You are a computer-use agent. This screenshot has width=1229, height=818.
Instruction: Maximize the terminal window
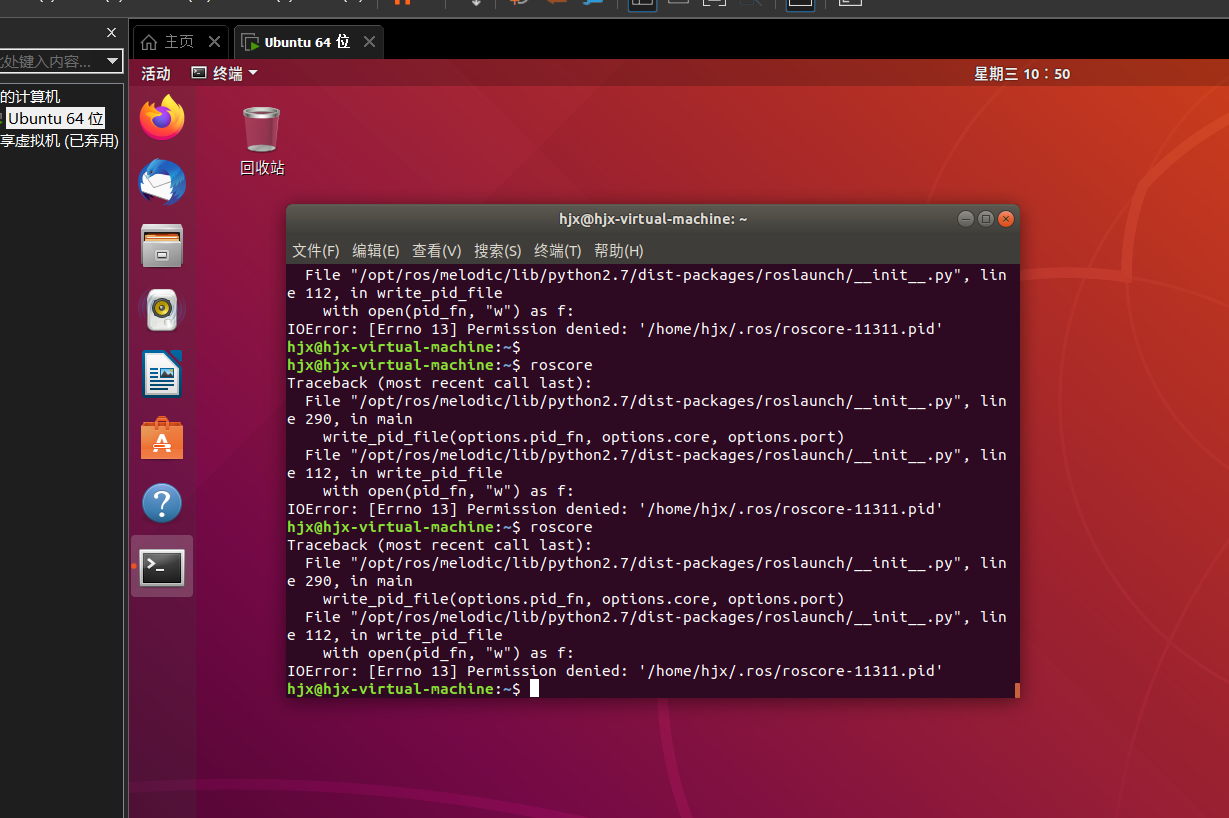[986, 219]
